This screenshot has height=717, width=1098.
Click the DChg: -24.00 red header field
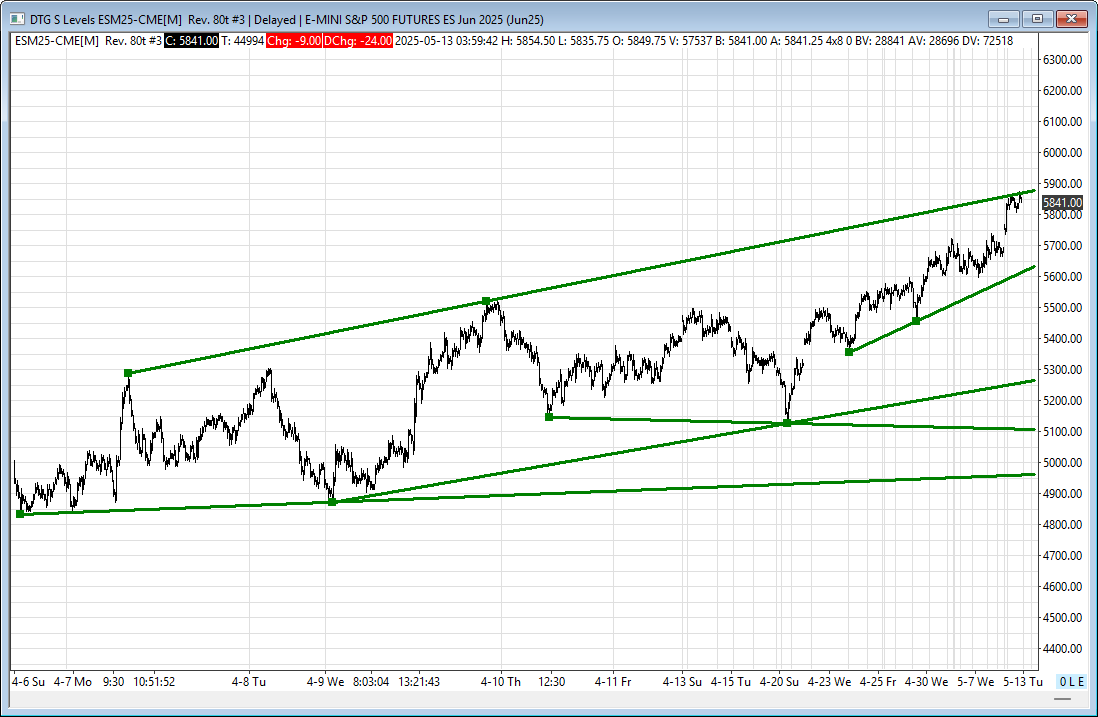point(358,41)
